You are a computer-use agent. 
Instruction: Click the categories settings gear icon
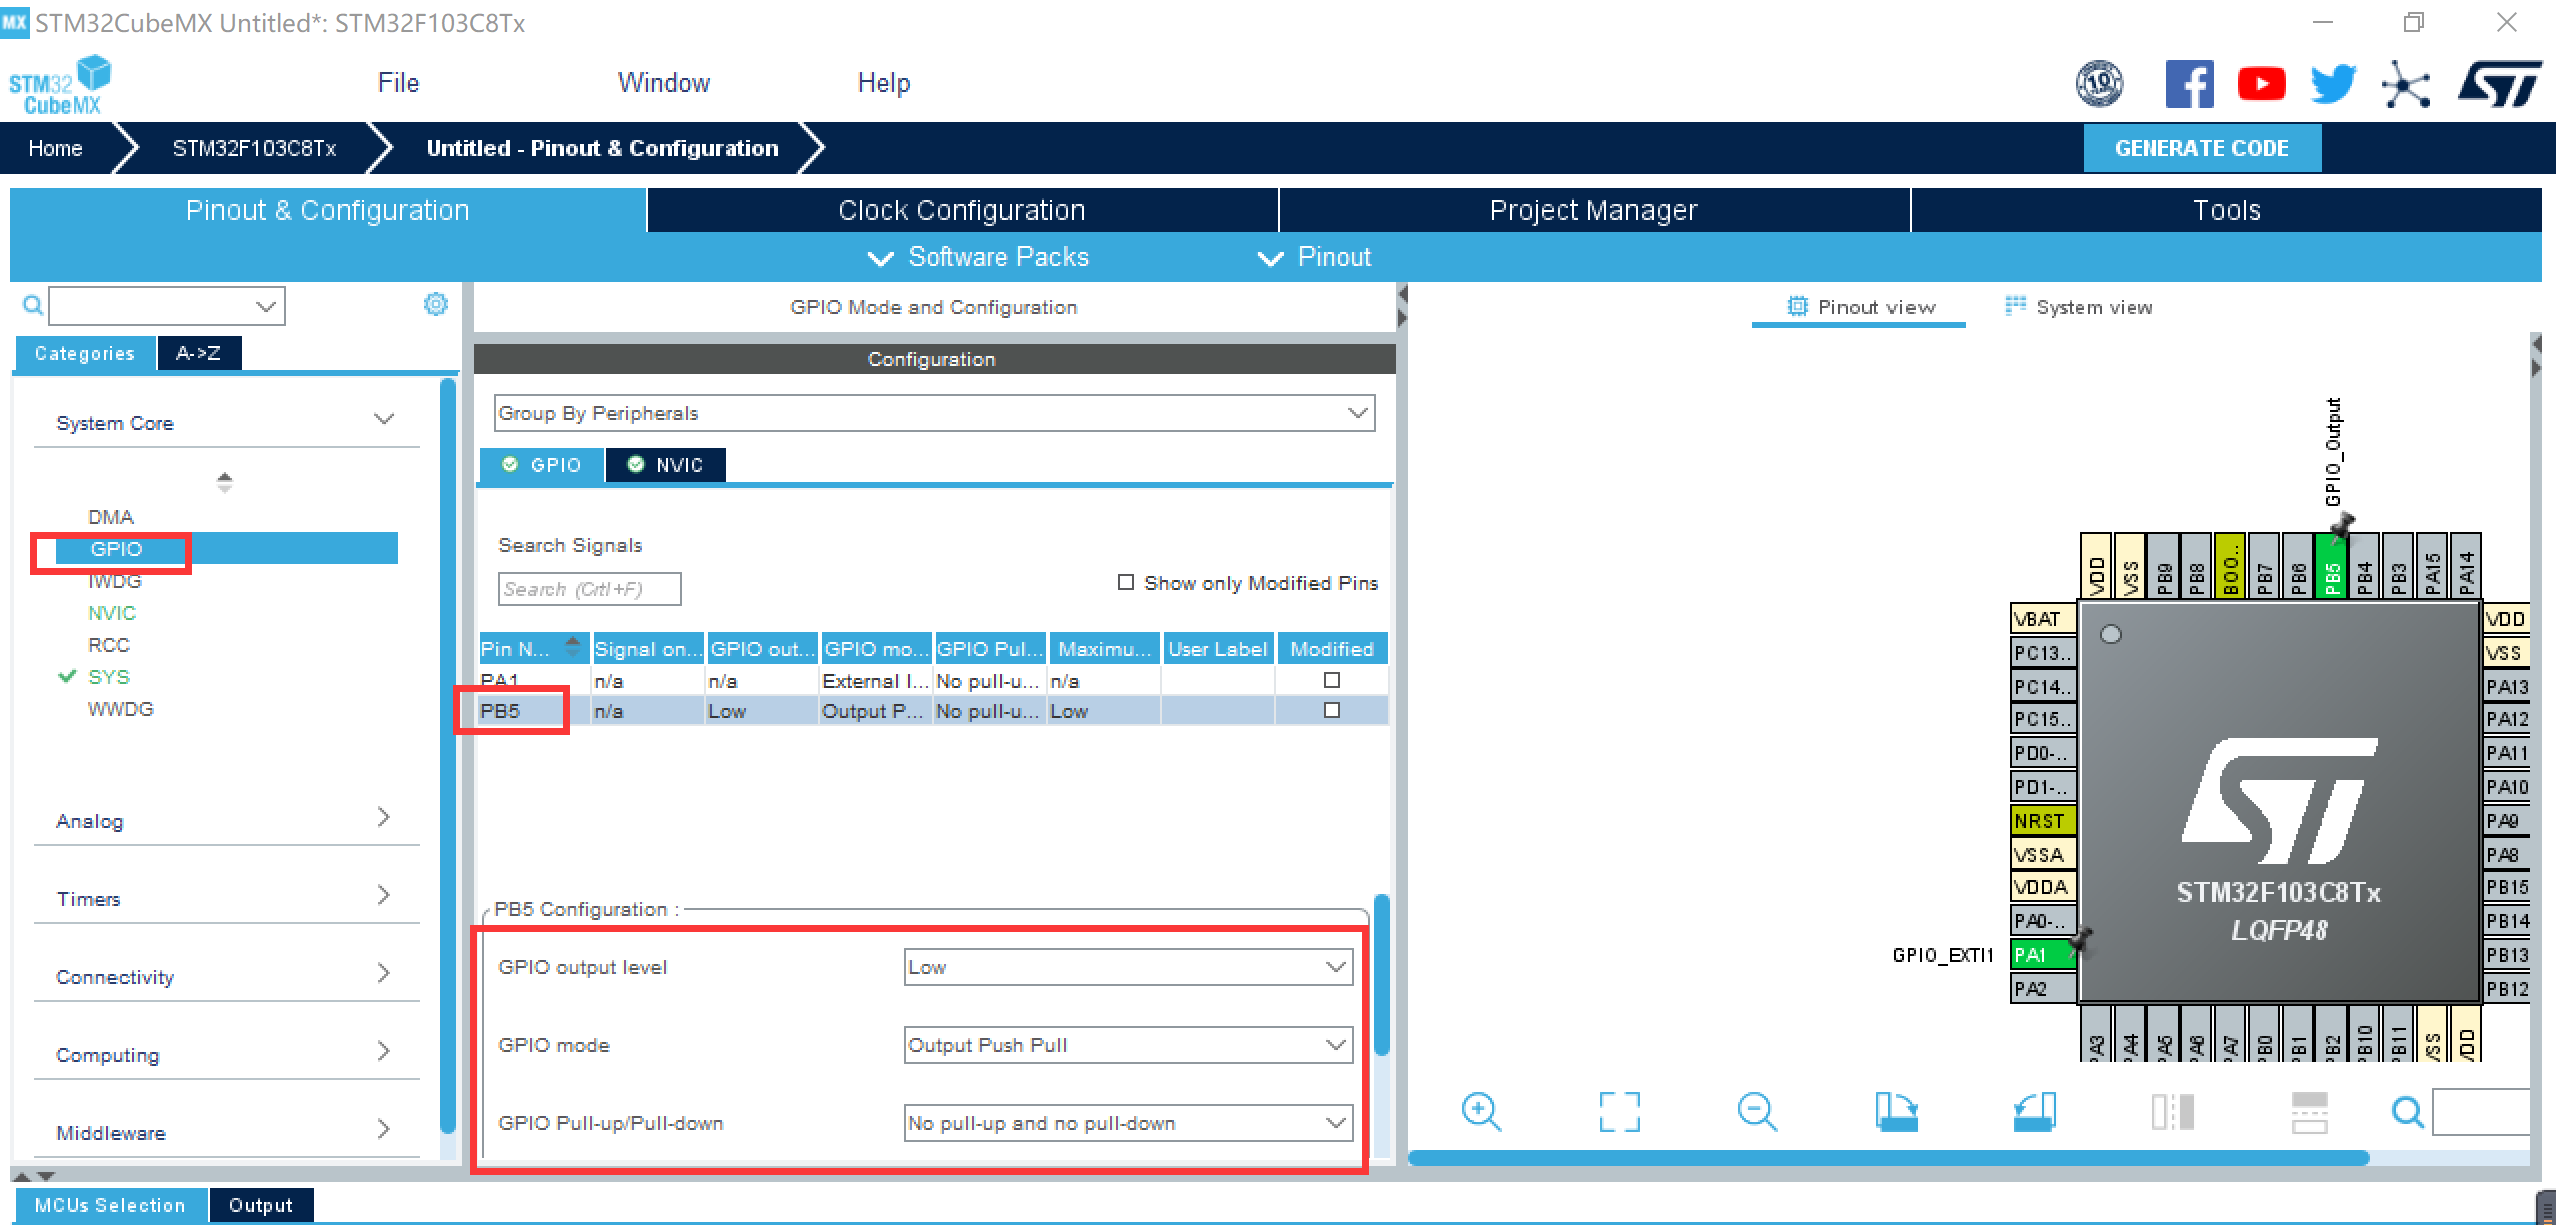click(436, 304)
